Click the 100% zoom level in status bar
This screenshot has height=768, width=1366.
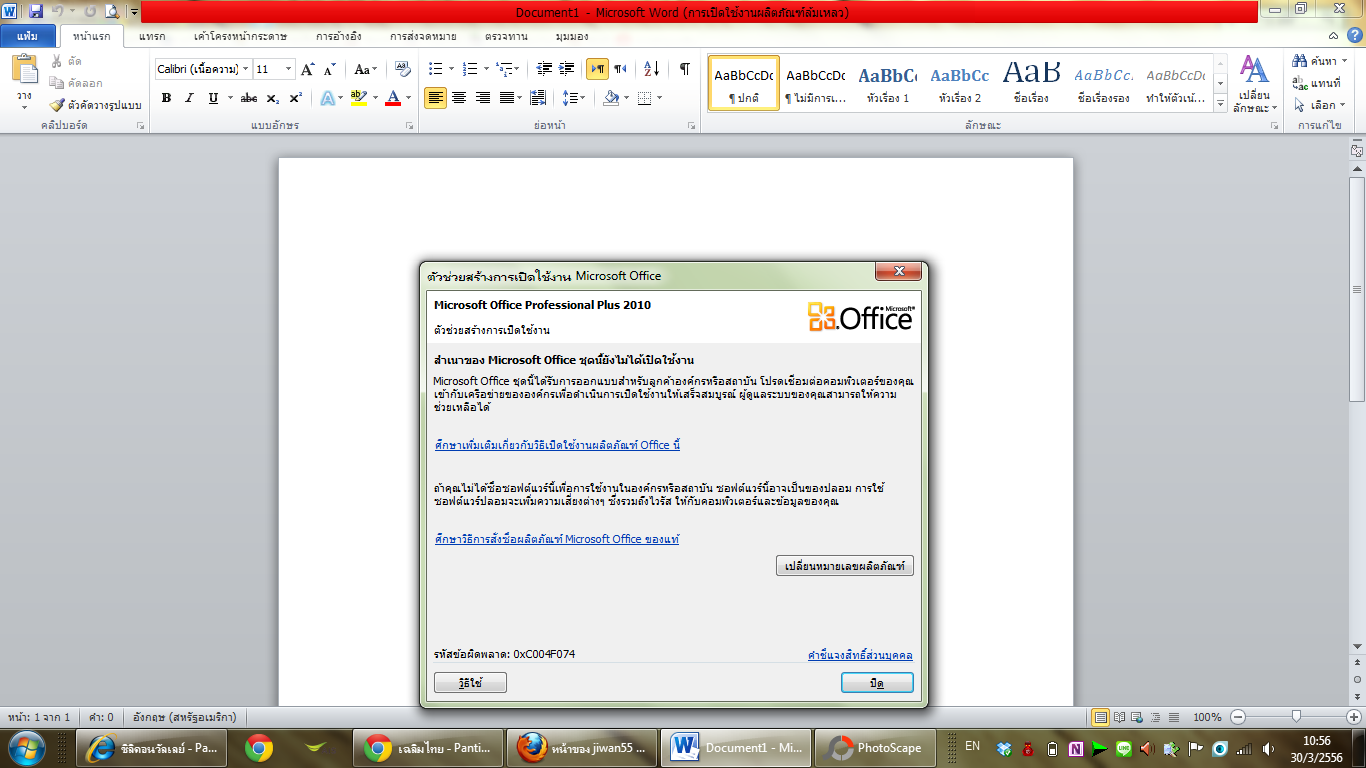point(1207,717)
